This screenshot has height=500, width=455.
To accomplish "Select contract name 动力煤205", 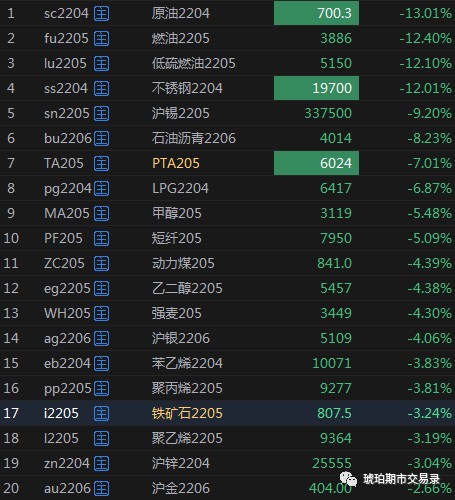I will [183, 263].
